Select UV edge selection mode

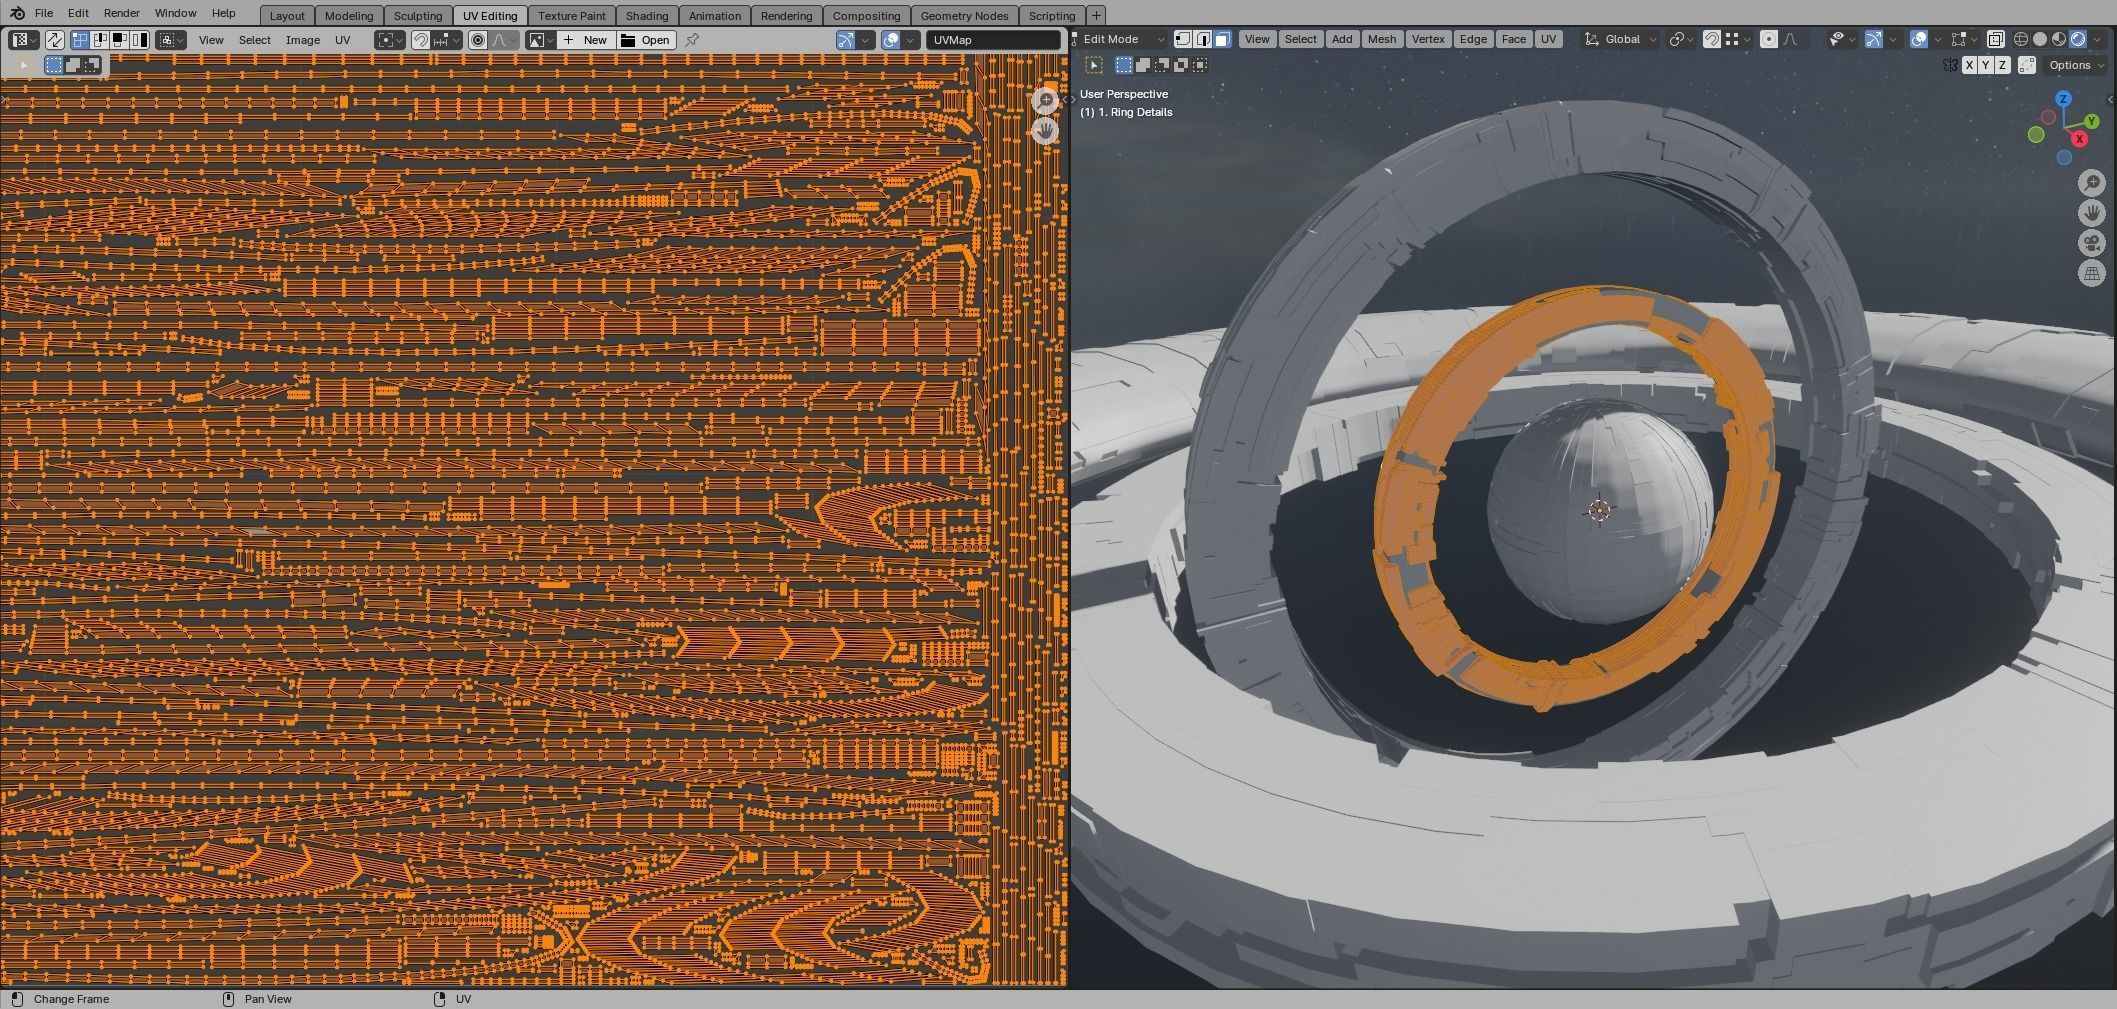tap(100, 40)
